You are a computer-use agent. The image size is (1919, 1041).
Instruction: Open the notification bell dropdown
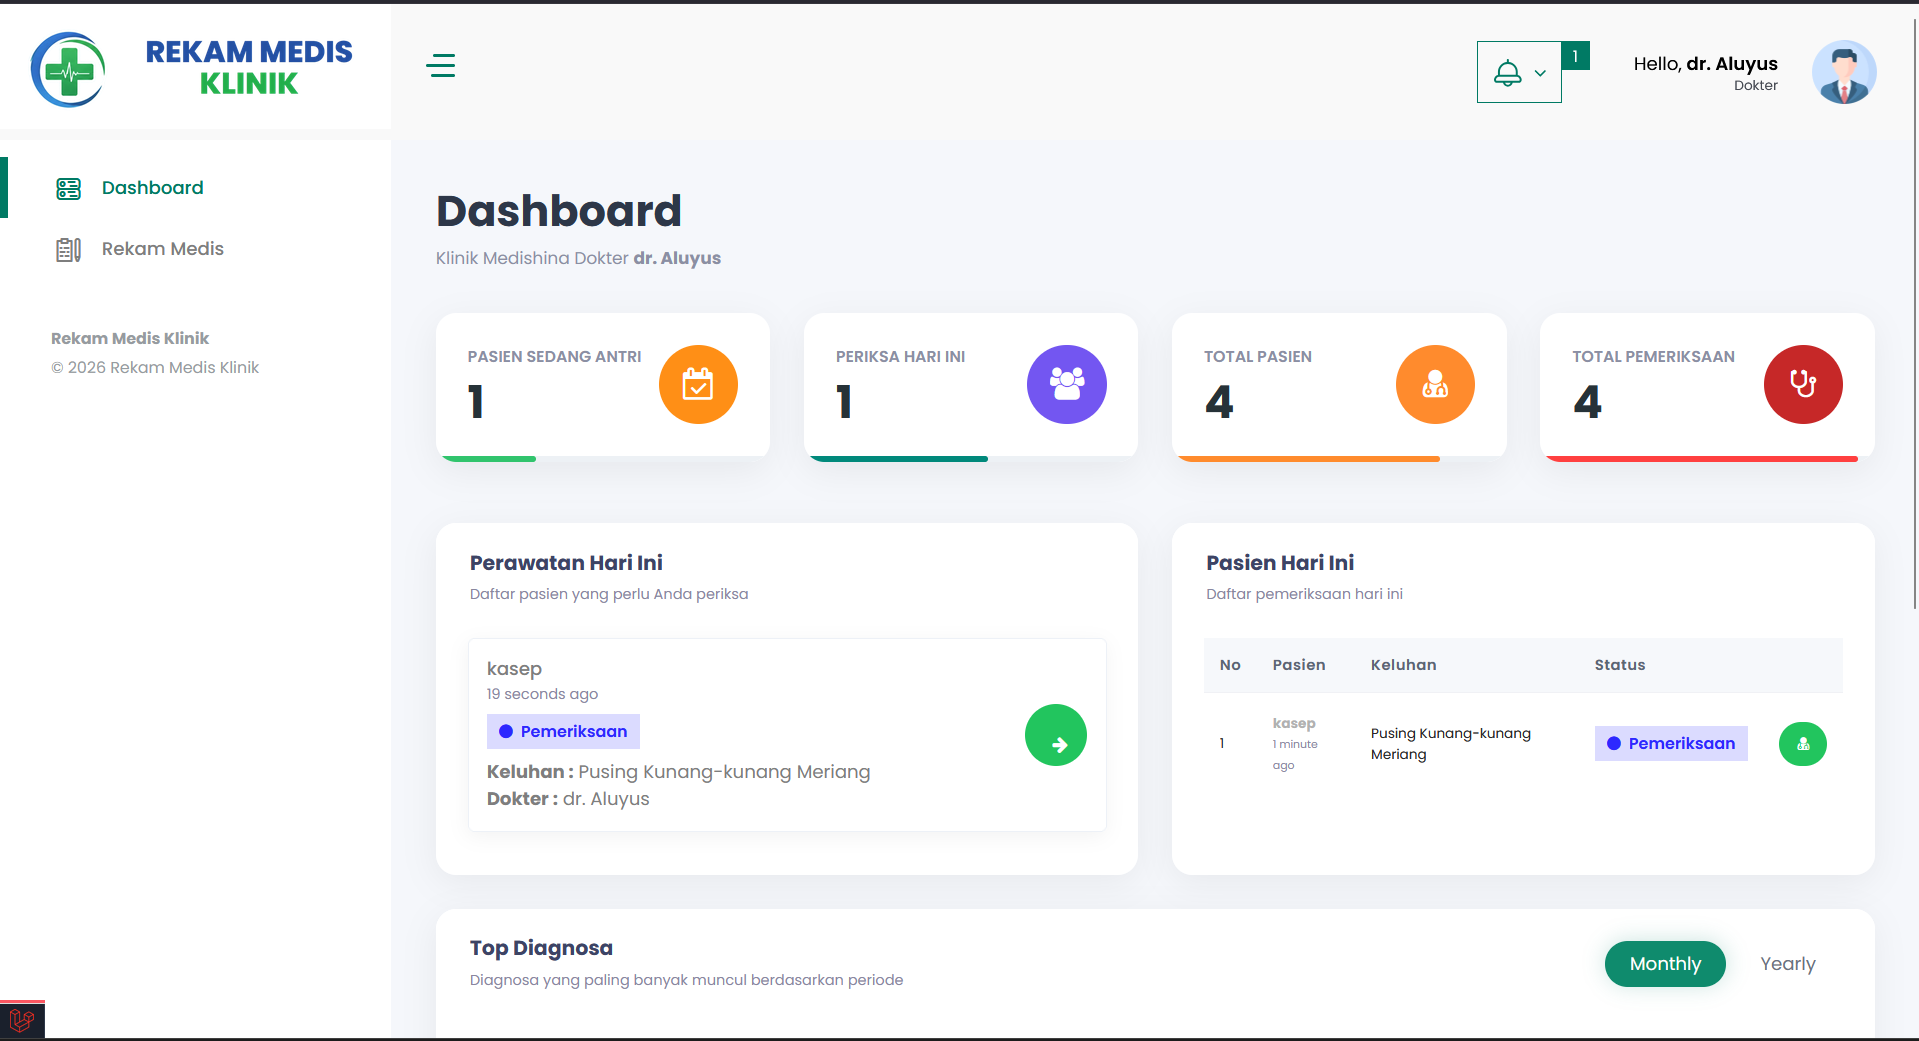pos(1519,72)
